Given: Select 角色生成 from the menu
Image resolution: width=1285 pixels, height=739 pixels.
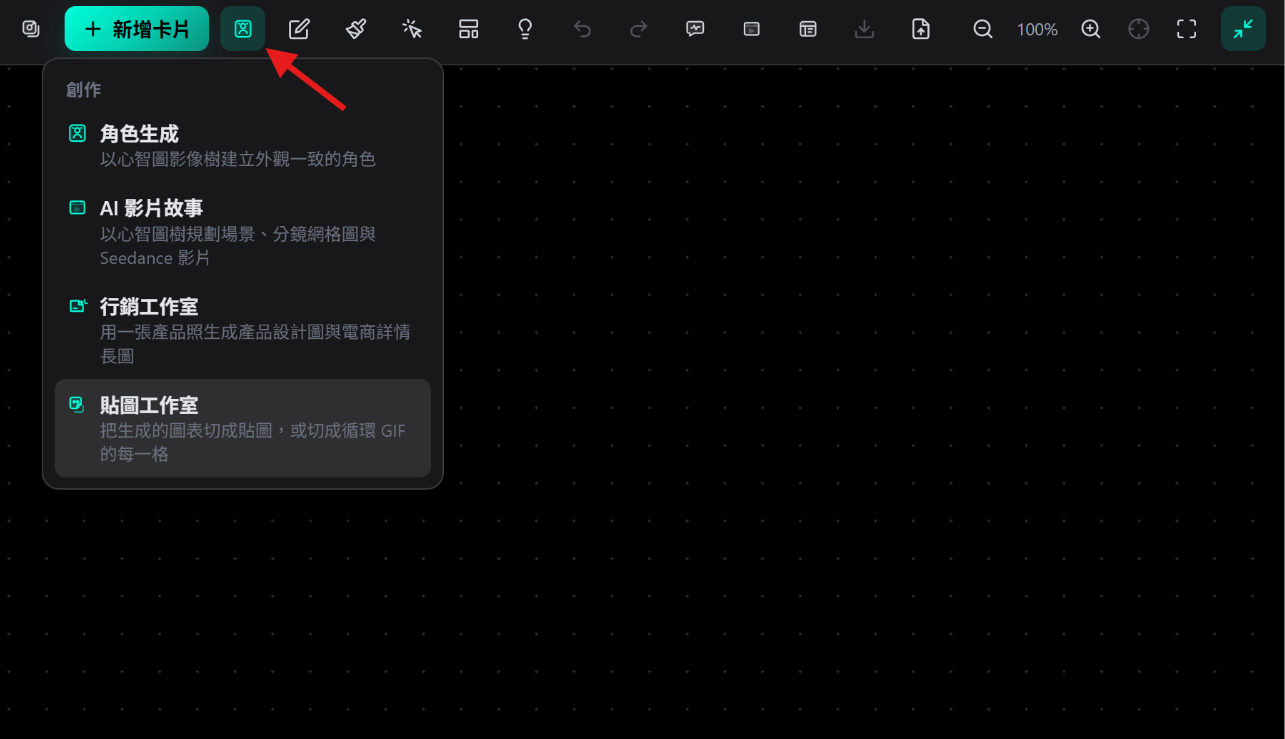Looking at the screenshot, I should (x=243, y=145).
